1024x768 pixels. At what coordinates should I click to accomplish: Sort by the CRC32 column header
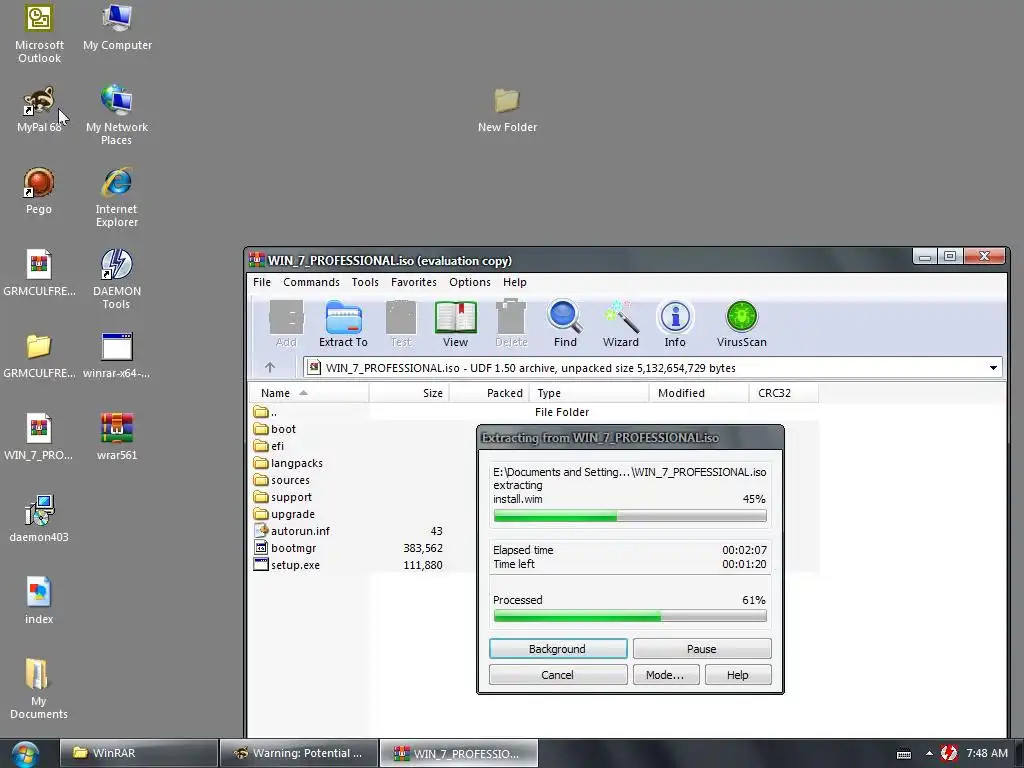pos(784,392)
